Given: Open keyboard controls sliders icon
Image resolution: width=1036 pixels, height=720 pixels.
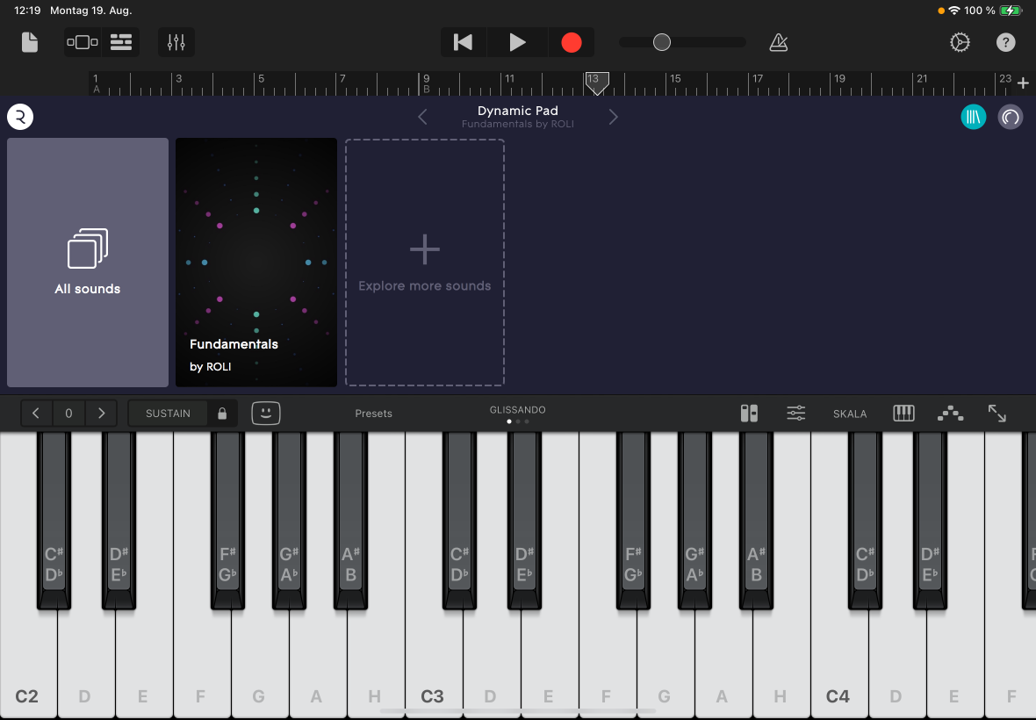Looking at the screenshot, I should click(796, 413).
